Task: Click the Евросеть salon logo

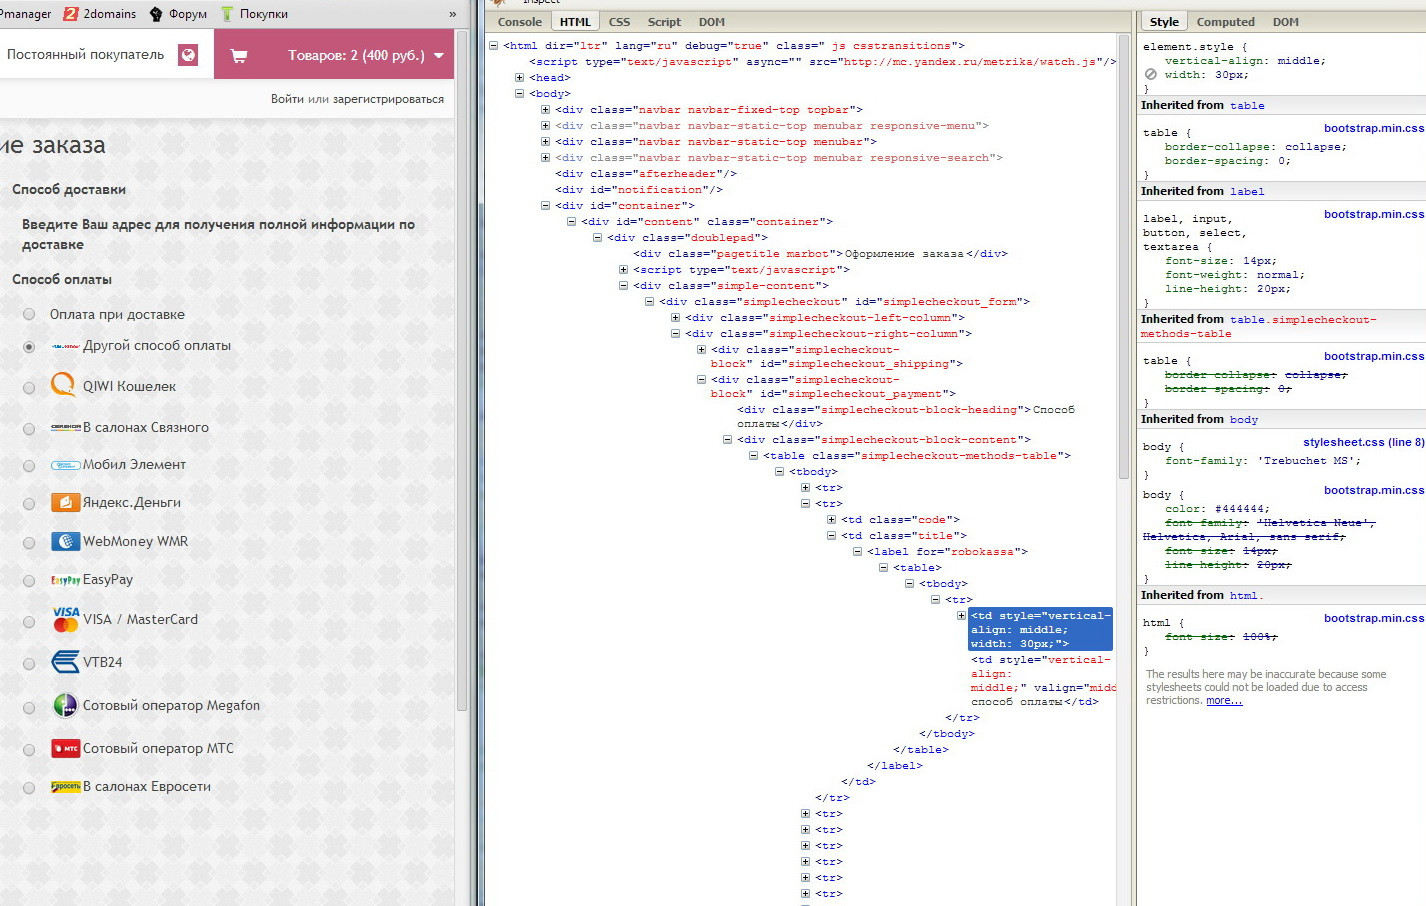Action: [x=65, y=787]
